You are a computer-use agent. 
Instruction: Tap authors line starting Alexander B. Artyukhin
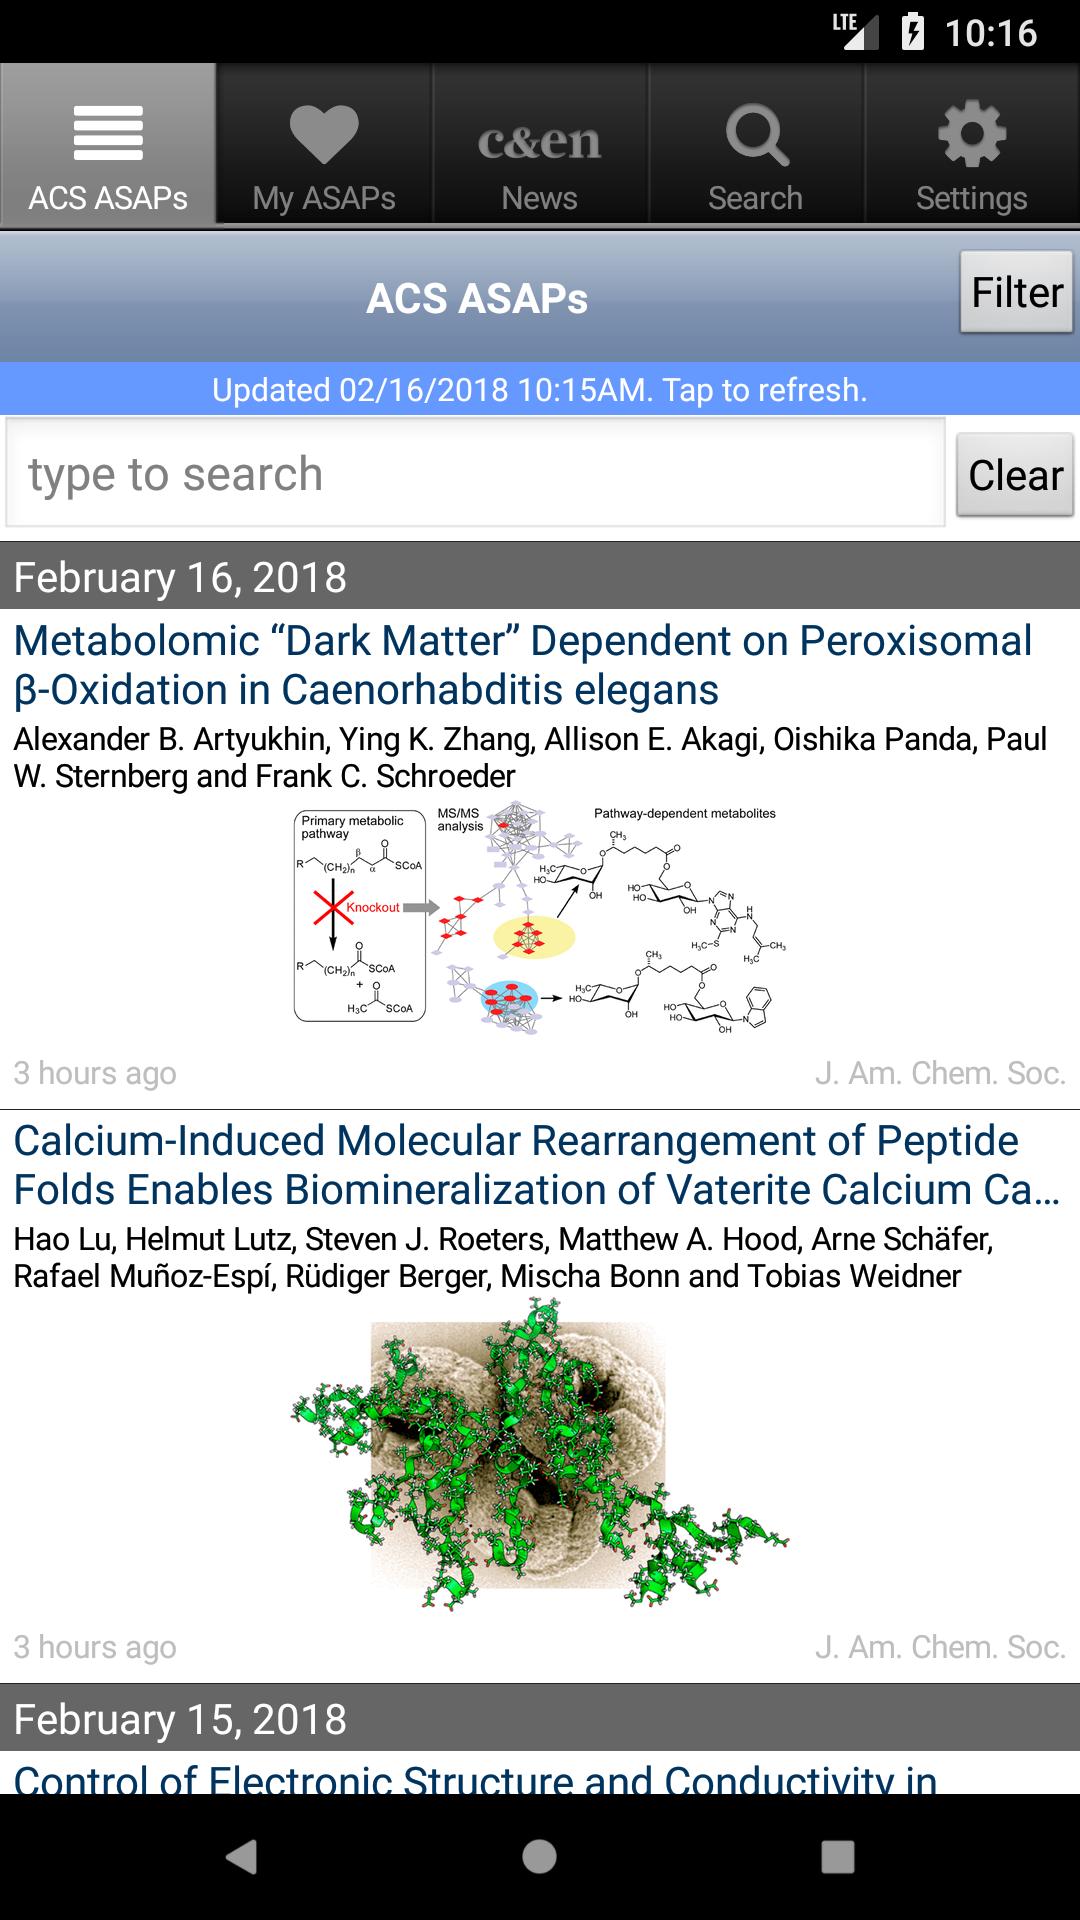(x=530, y=757)
